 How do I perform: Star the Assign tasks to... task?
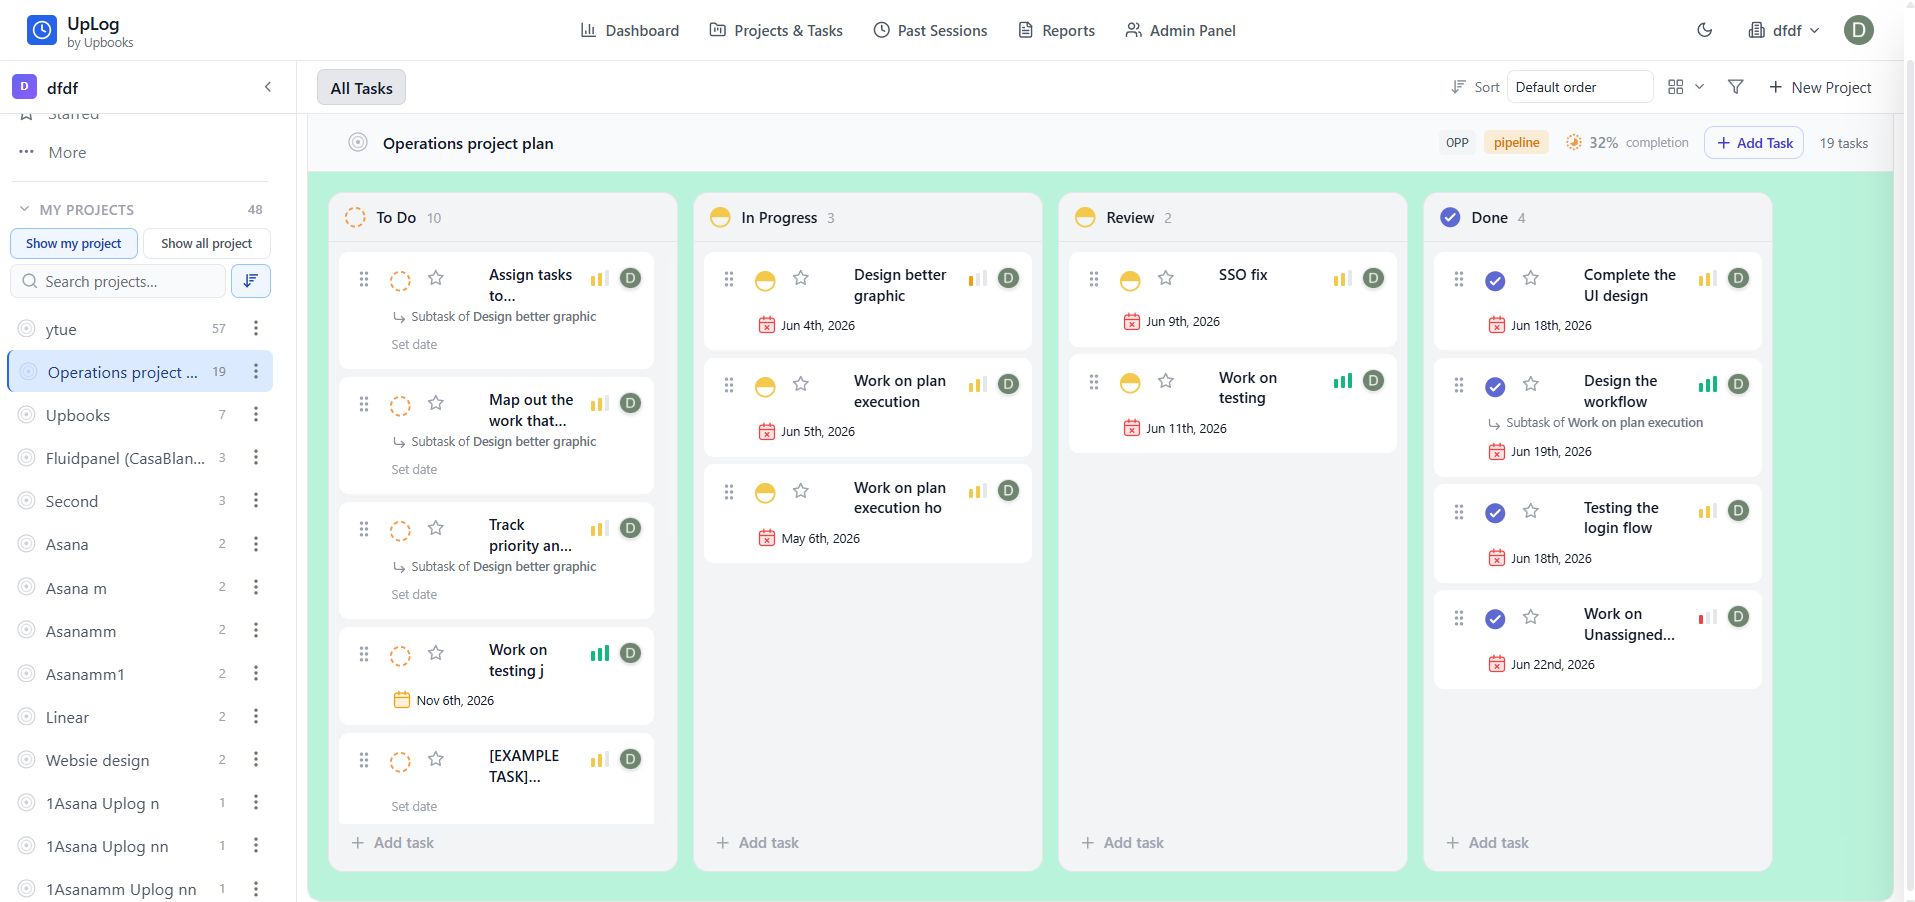[x=436, y=278]
